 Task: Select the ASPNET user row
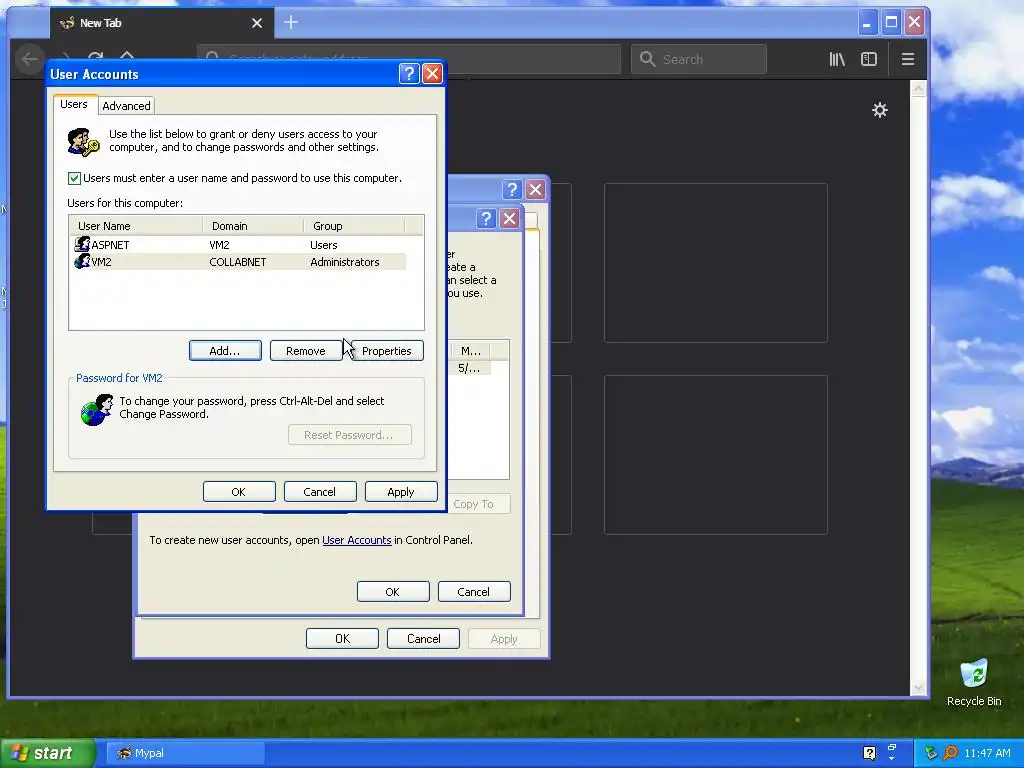(240, 245)
